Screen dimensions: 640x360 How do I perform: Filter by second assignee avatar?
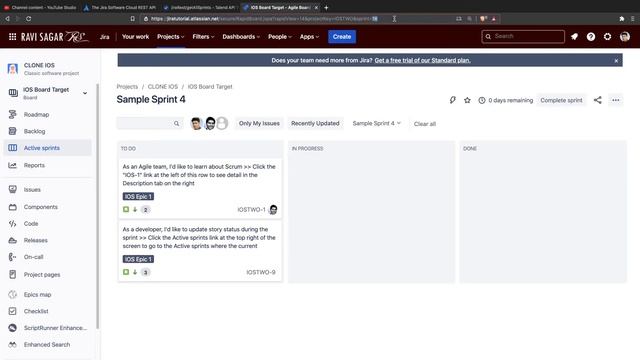coord(210,123)
